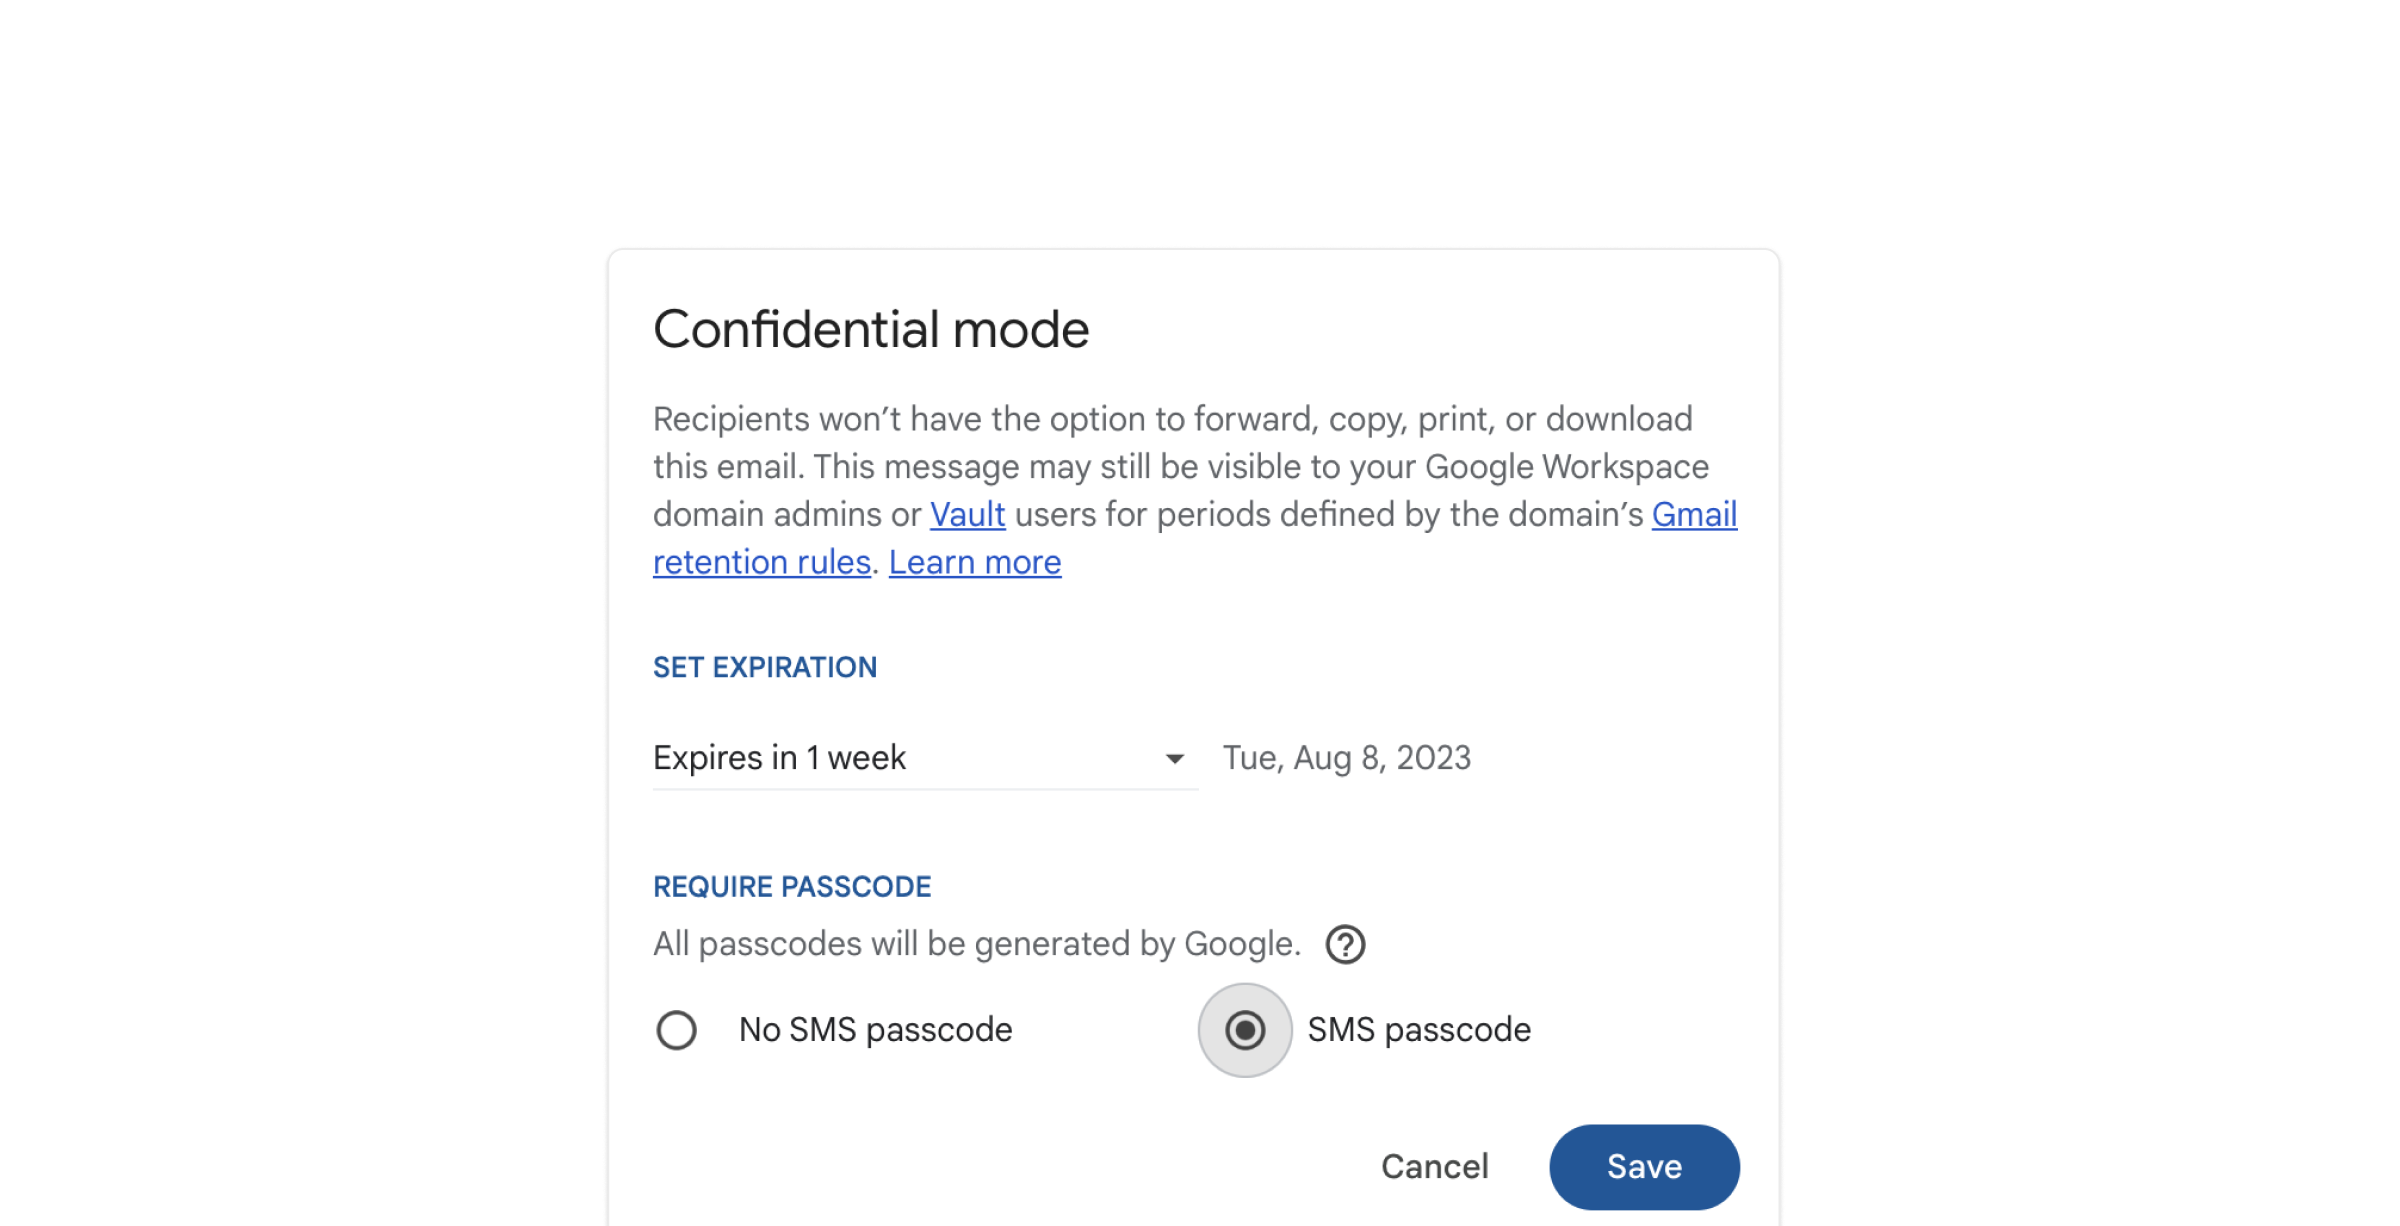Click the expiration dropdown arrow
The image size is (2400, 1226).
pos(1175,759)
